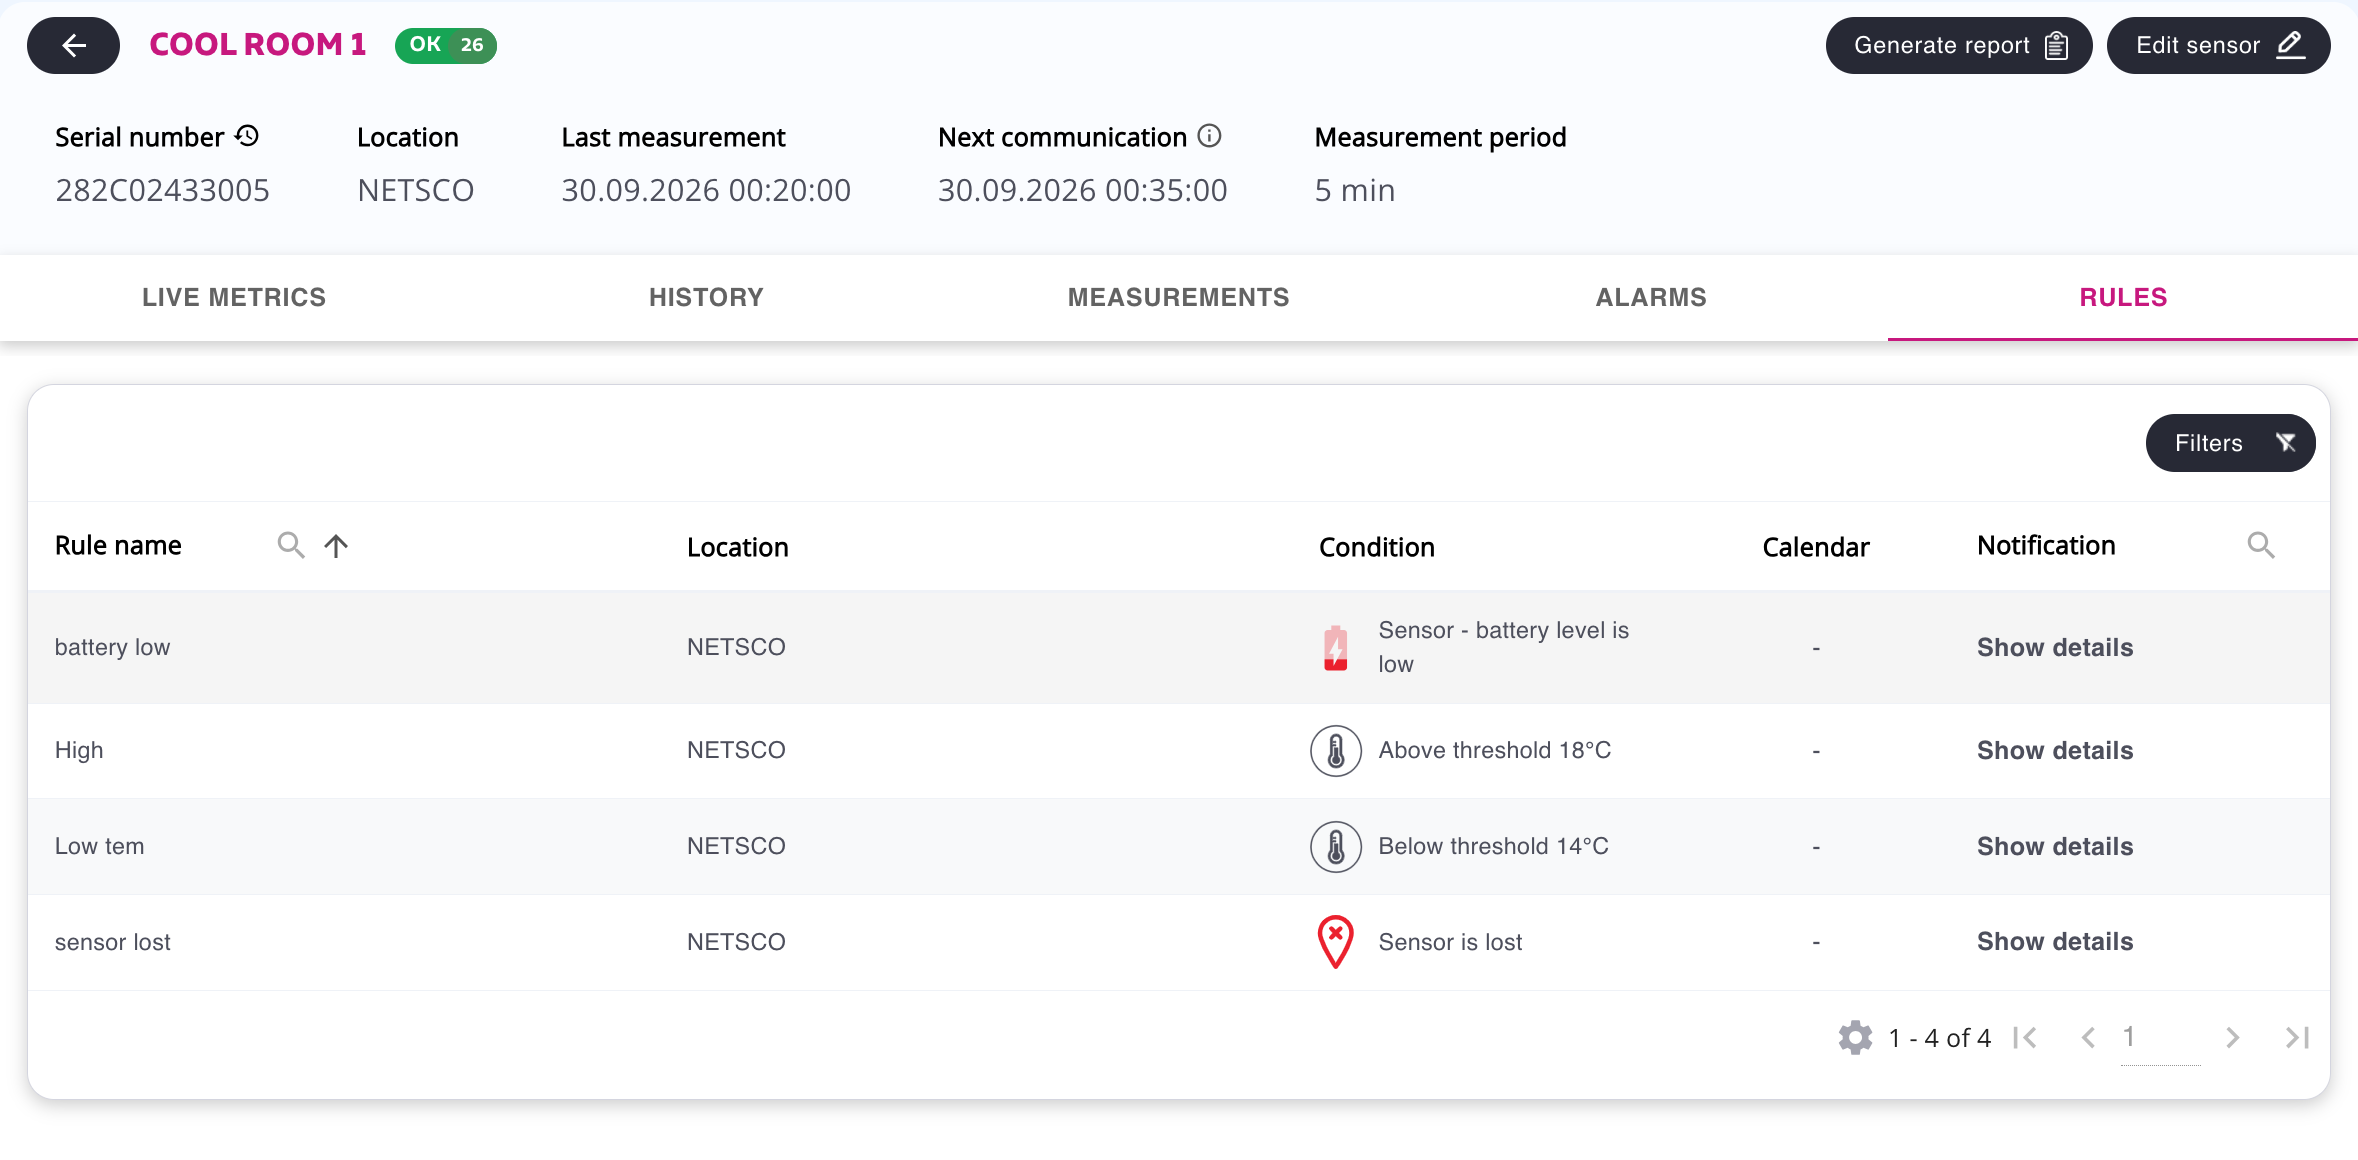Image resolution: width=2358 pixels, height=1160 pixels.
Task: Click the page number input field
Action: [x=2160, y=1039]
